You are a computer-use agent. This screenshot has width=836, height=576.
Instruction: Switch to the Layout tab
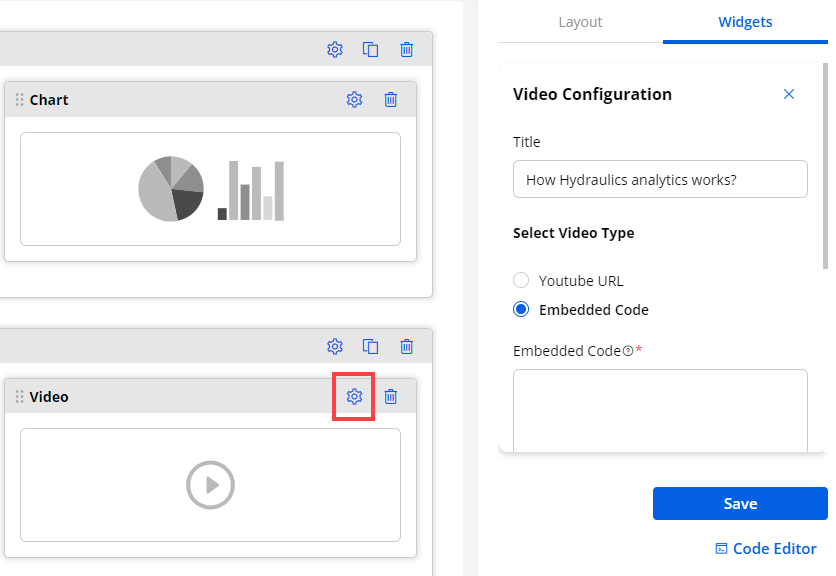coord(580,22)
